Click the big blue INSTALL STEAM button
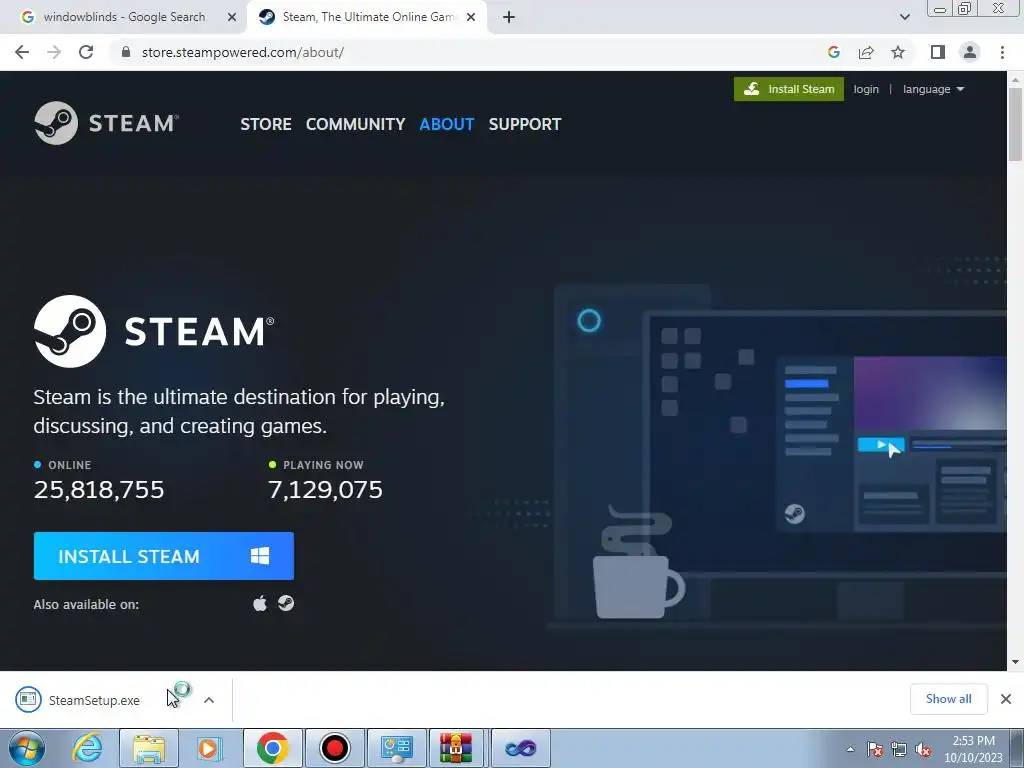Image resolution: width=1024 pixels, height=768 pixels. coord(164,556)
